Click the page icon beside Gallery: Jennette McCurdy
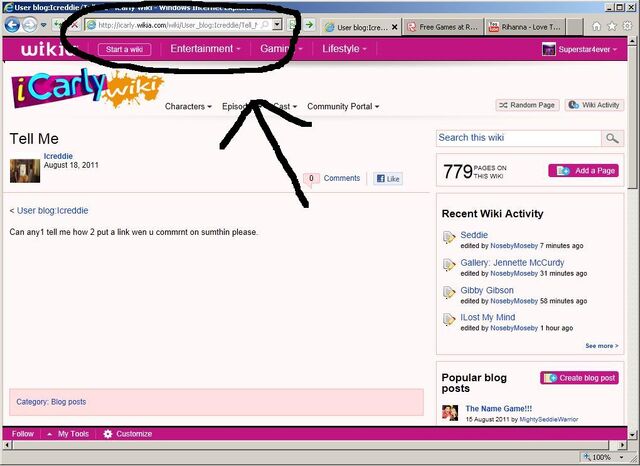Image resolution: width=640 pixels, height=466 pixels. 449,265
